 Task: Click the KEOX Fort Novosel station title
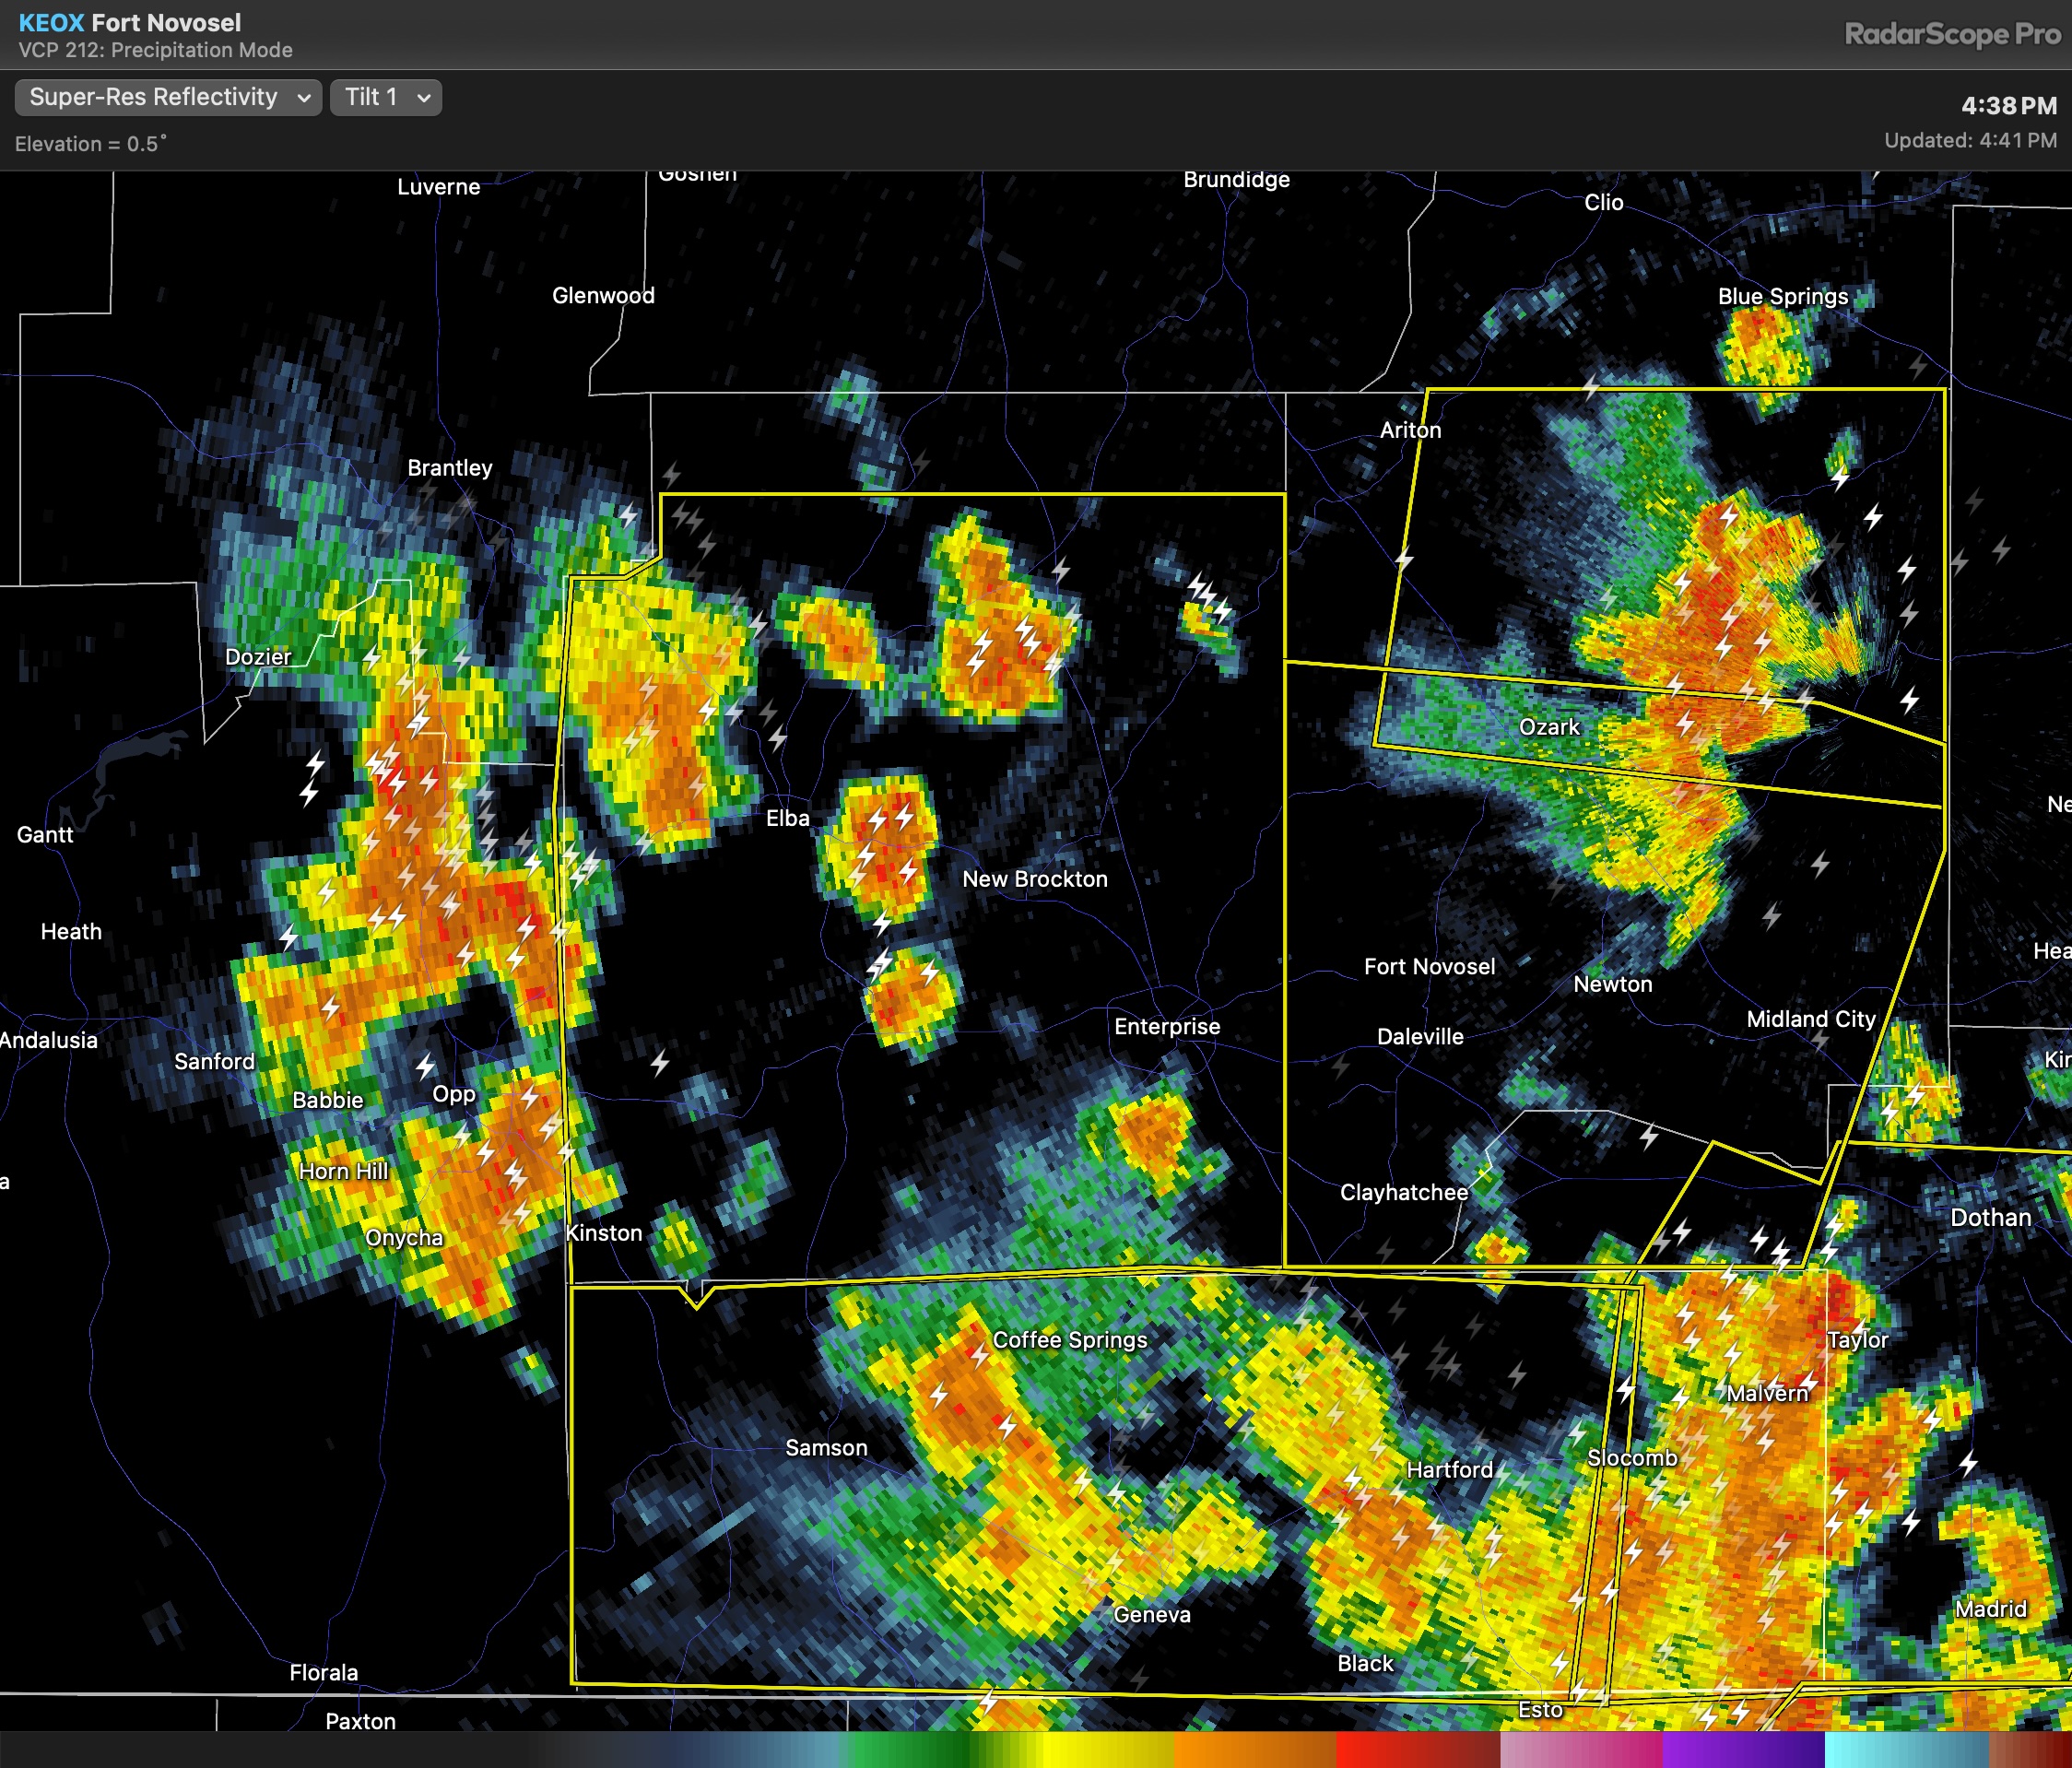click(130, 22)
